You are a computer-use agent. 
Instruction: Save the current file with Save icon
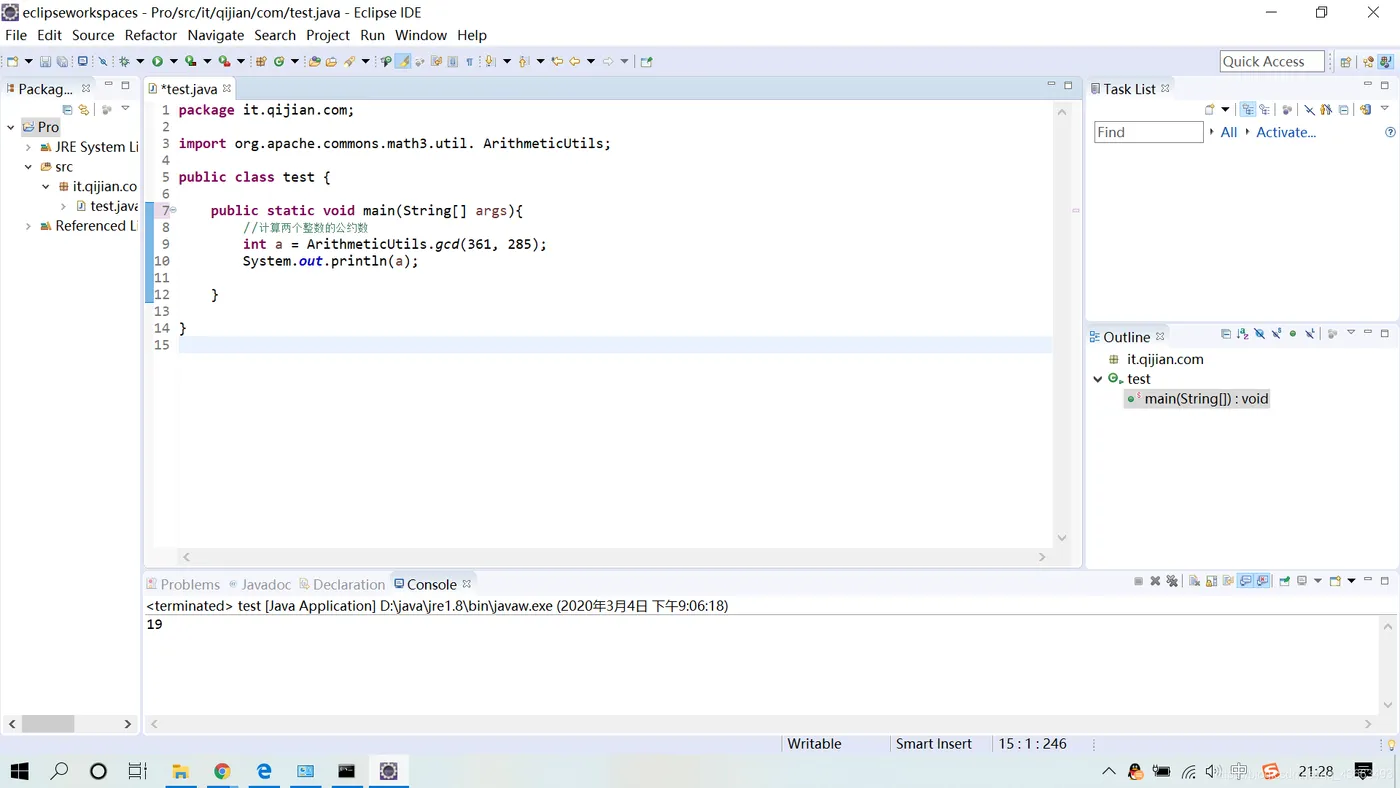45,61
